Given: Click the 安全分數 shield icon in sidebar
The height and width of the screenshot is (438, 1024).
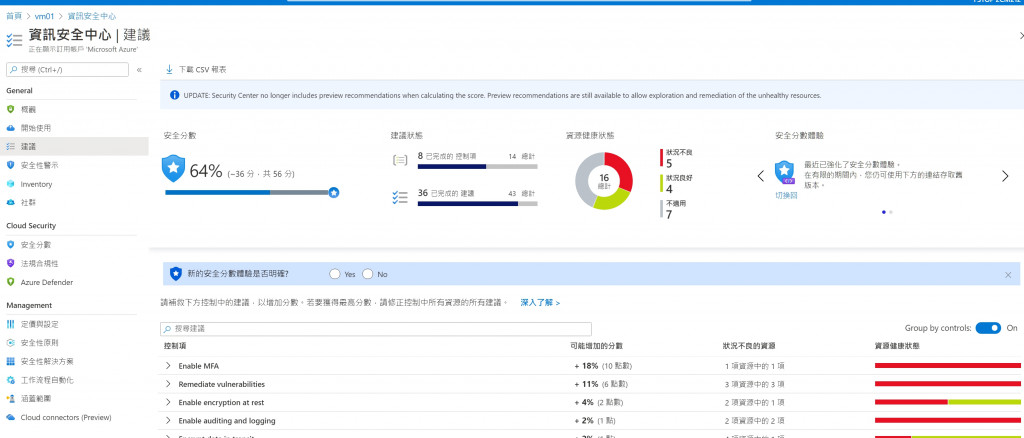Looking at the screenshot, I should pyautogui.click(x=10, y=245).
